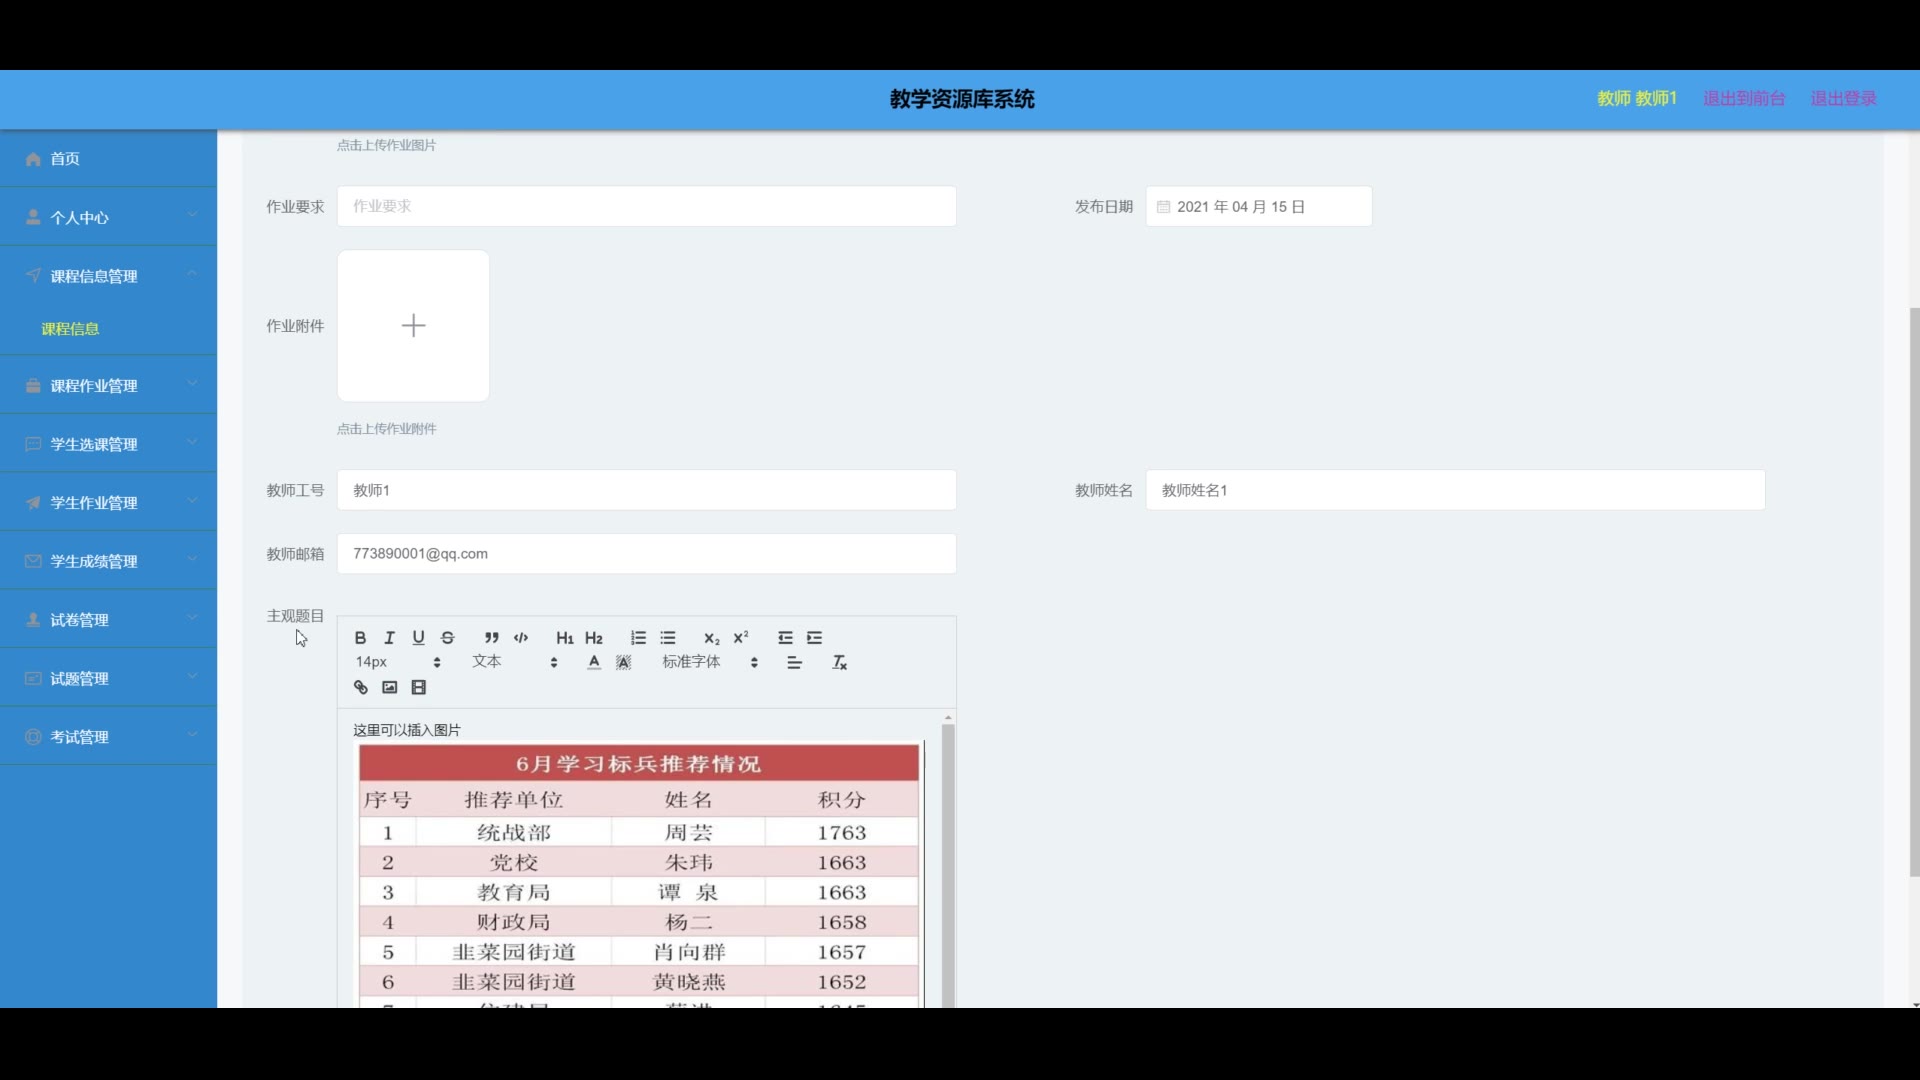Image resolution: width=1920 pixels, height=1080 pixels.
Task: Click 退出到前台 in the header
Action: (1744, 98)
